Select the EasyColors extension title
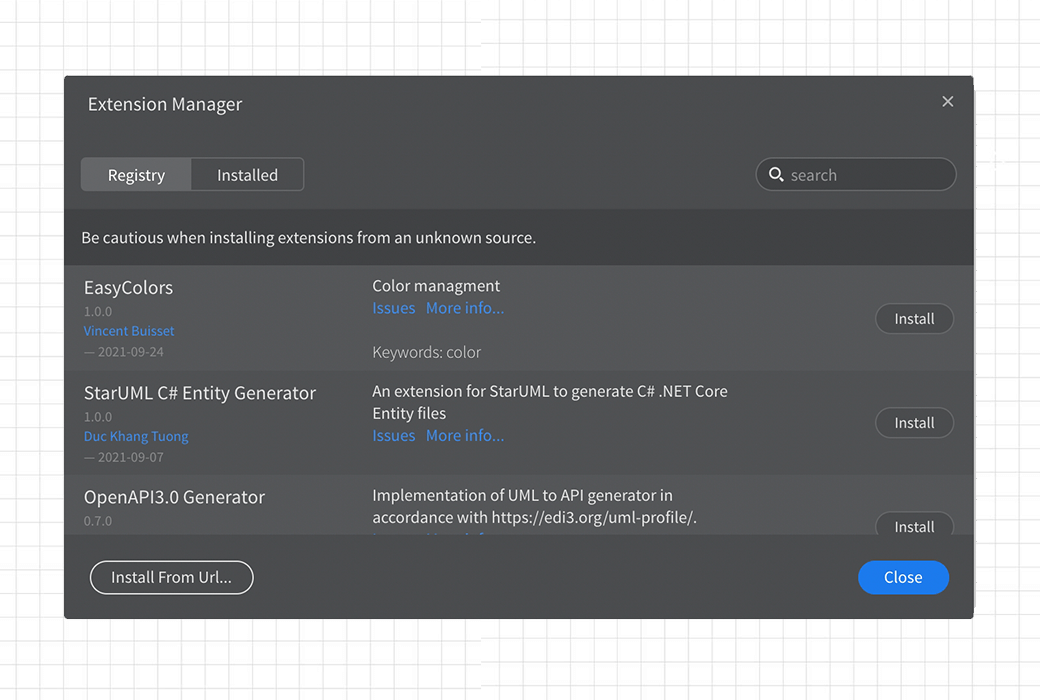The height and width of the screenshot is (700, 1040). [128, 287]
